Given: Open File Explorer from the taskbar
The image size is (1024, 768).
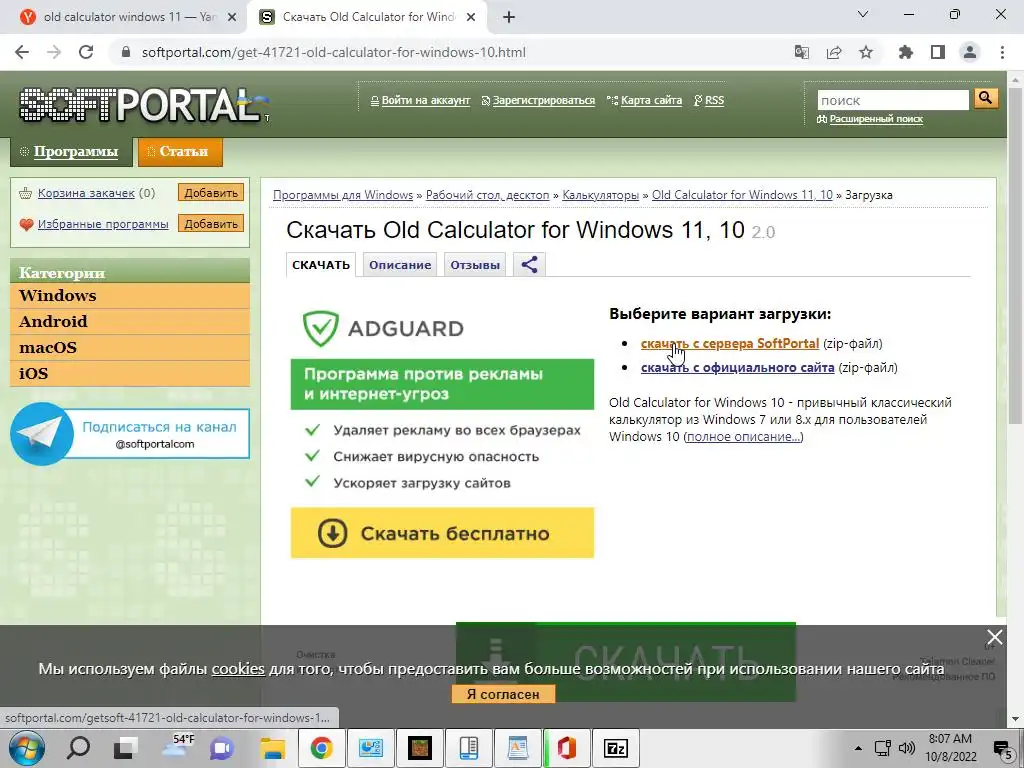Looking at the screenshot, I should coord(272,748).
